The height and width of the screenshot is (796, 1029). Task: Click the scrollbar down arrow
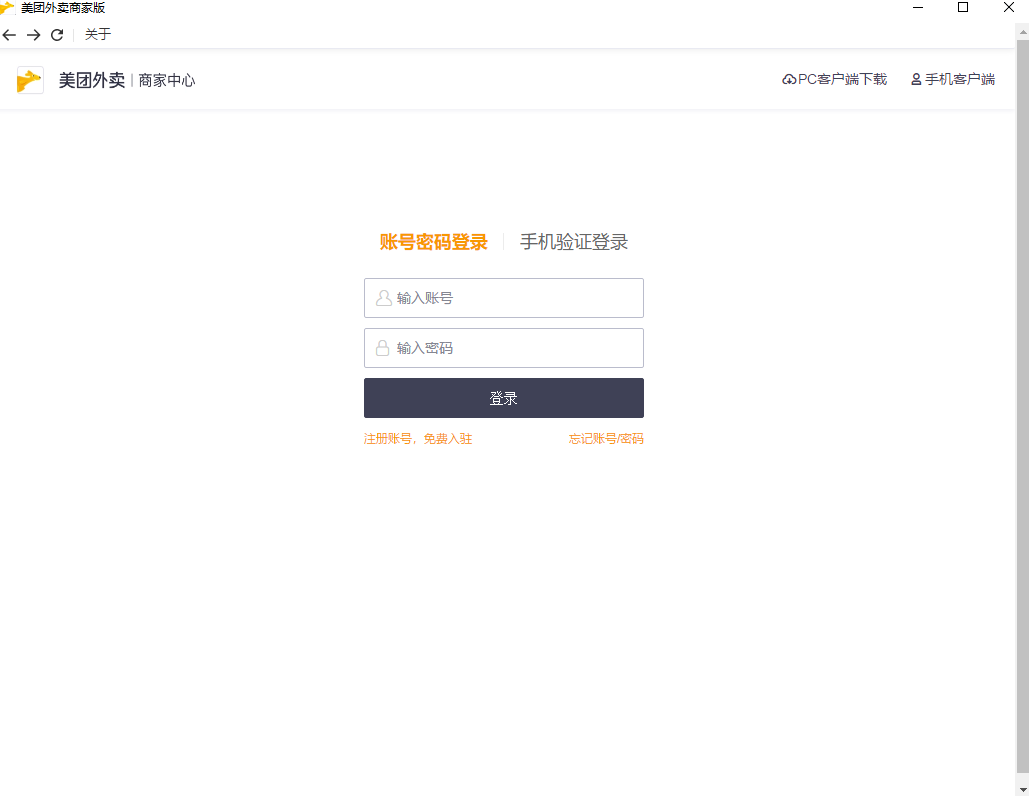point(1022,789)
